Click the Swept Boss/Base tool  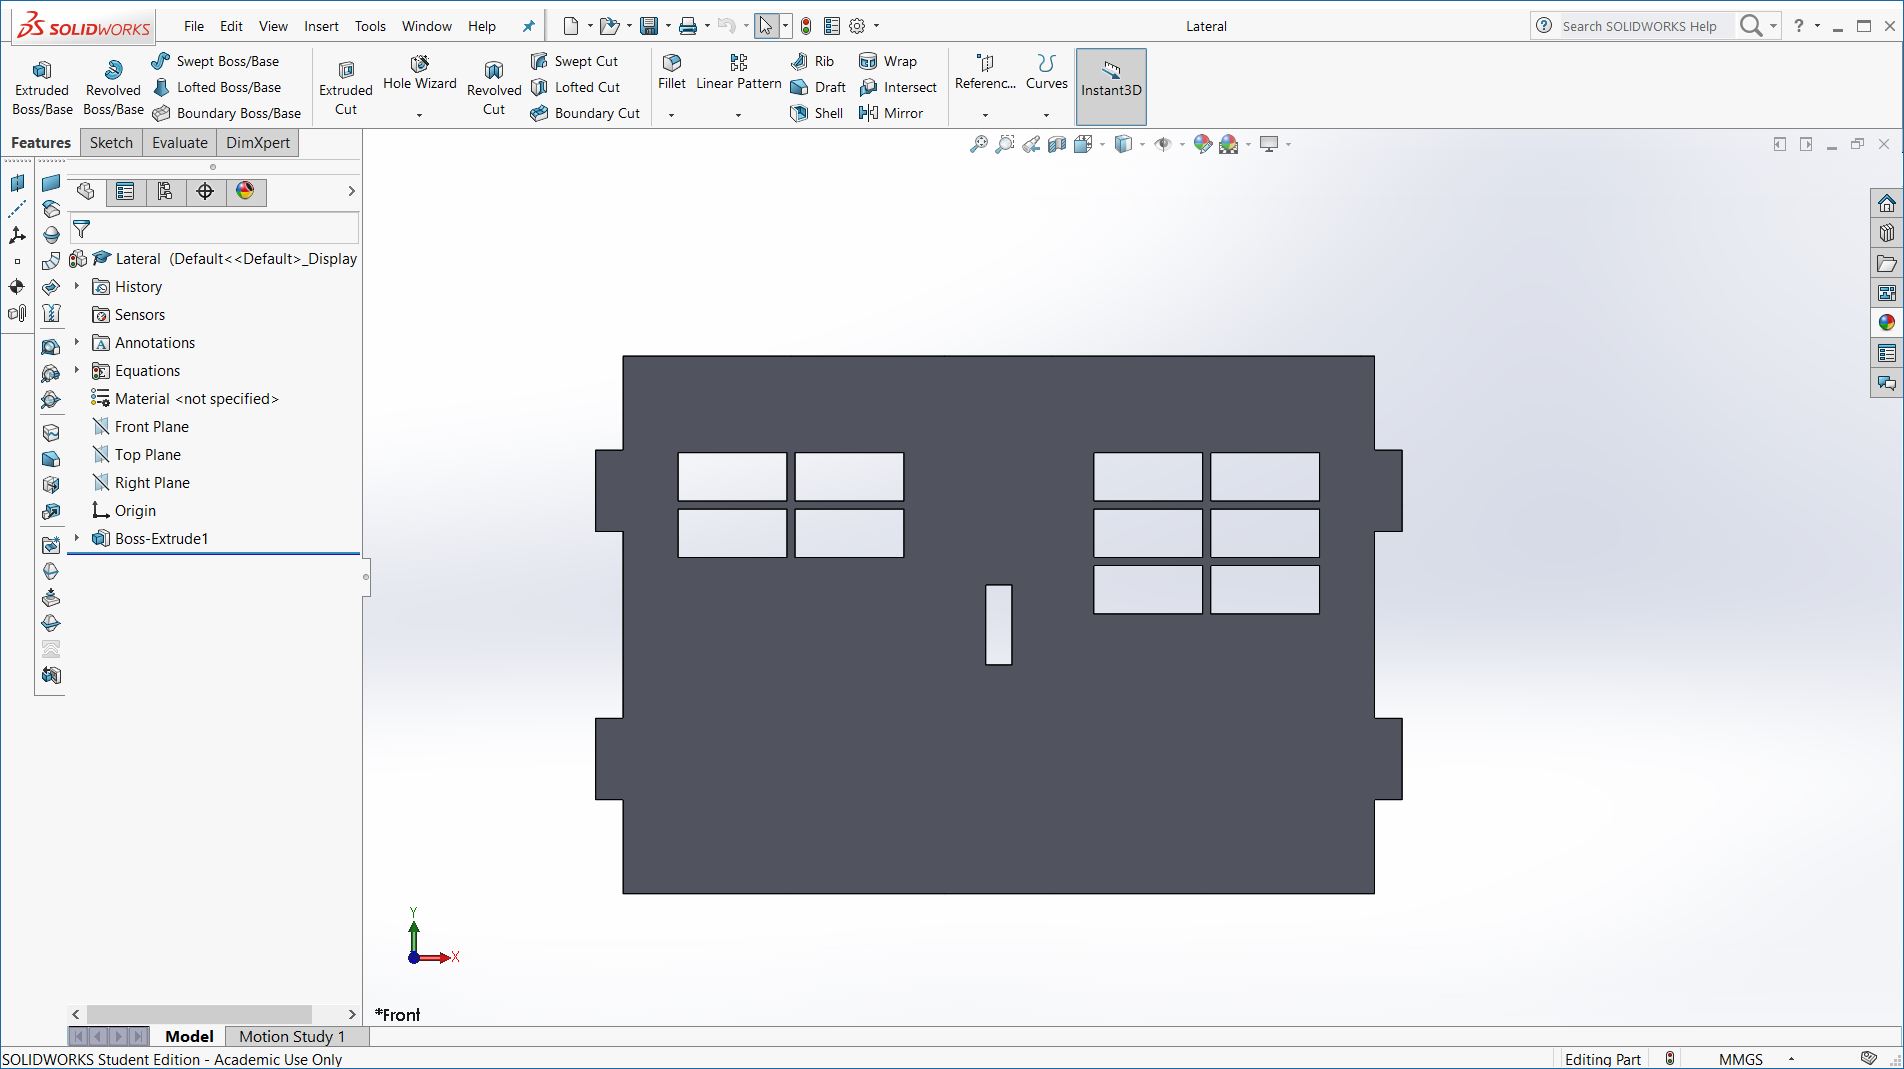[x=216, y=61]
